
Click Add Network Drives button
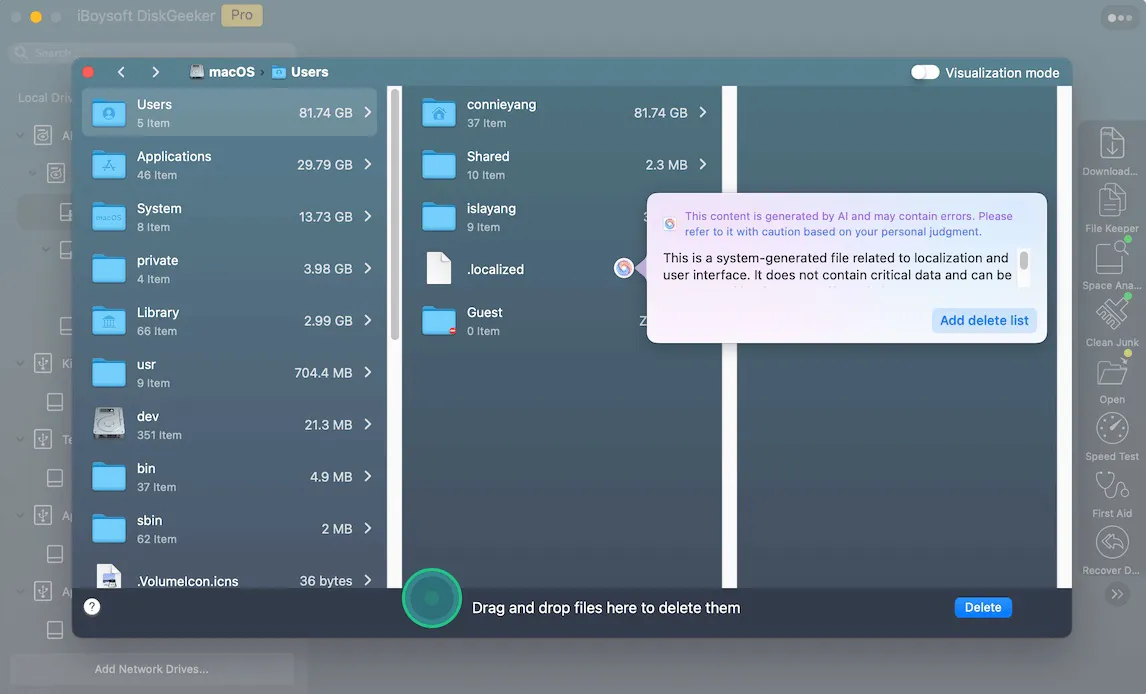click(x=151, y=668)
